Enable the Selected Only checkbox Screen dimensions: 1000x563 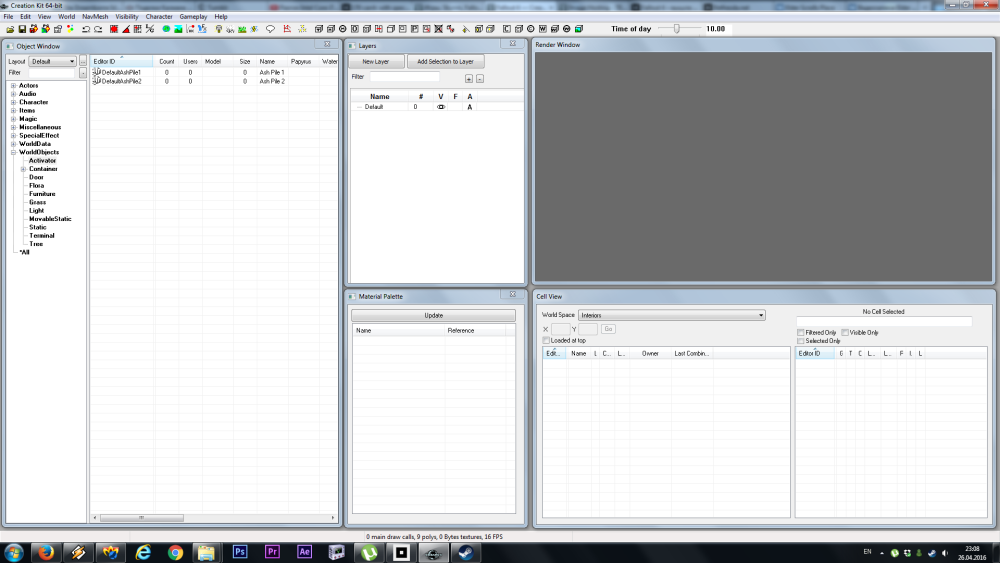pos(800,341)
